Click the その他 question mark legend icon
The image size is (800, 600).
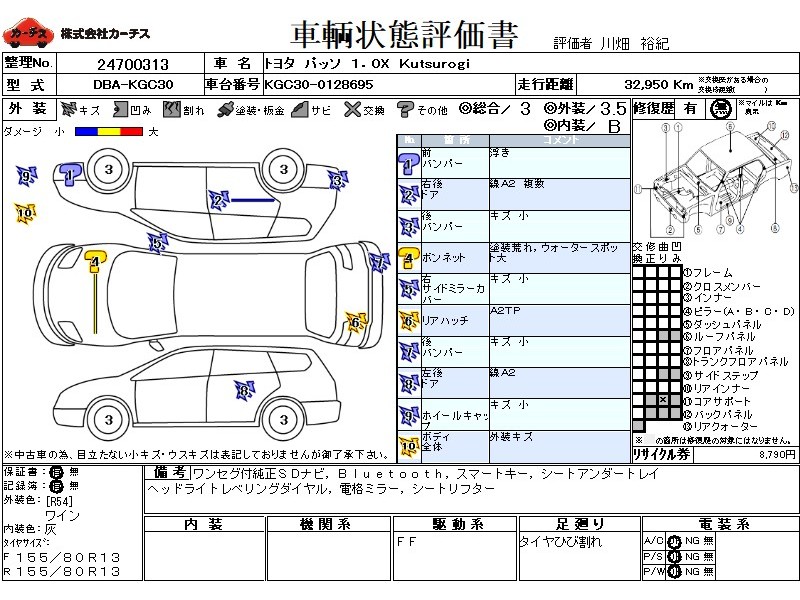tap(405, 109)
